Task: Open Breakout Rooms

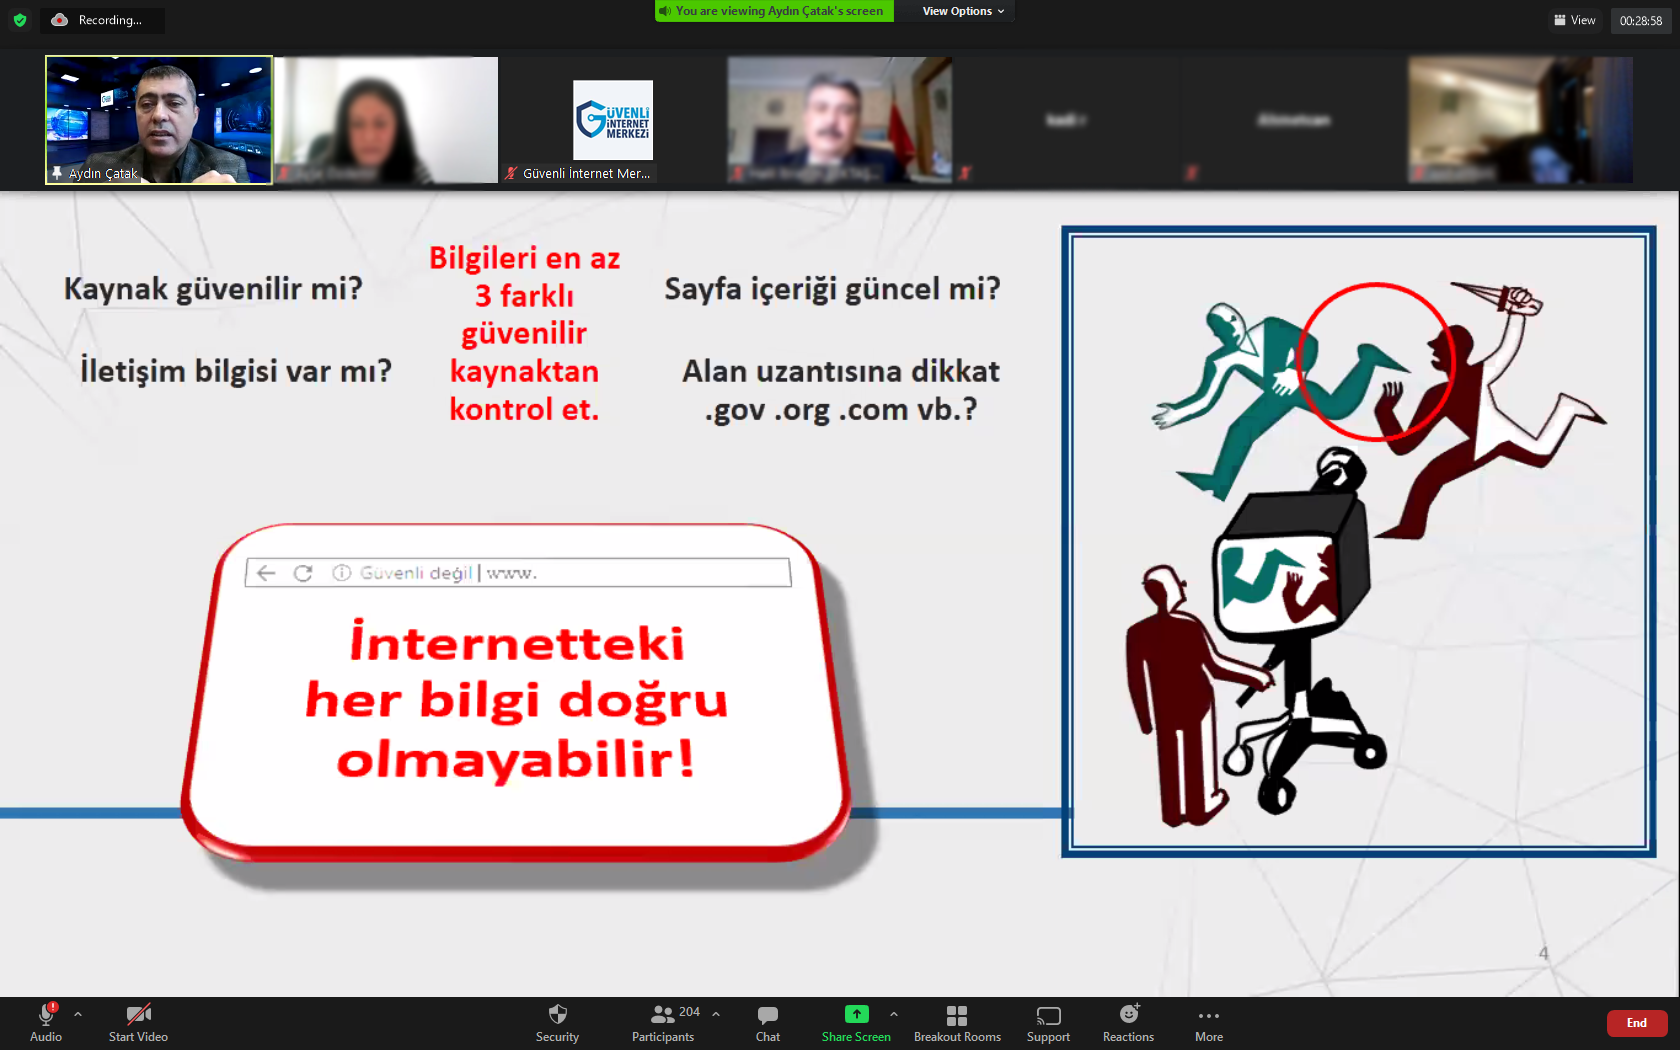Action: click(957, 1022)
